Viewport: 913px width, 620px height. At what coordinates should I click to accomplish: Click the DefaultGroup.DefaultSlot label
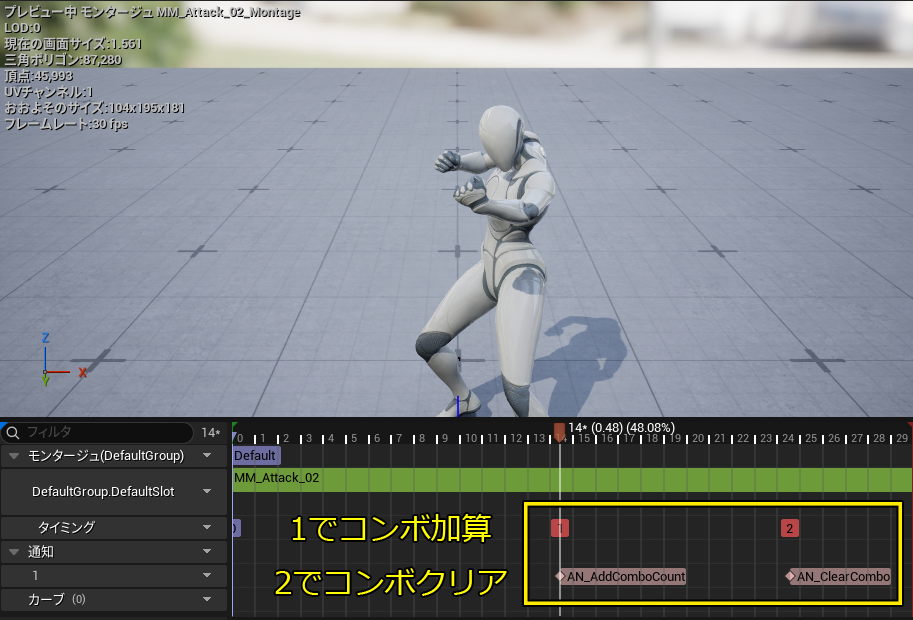coord(103,491)
